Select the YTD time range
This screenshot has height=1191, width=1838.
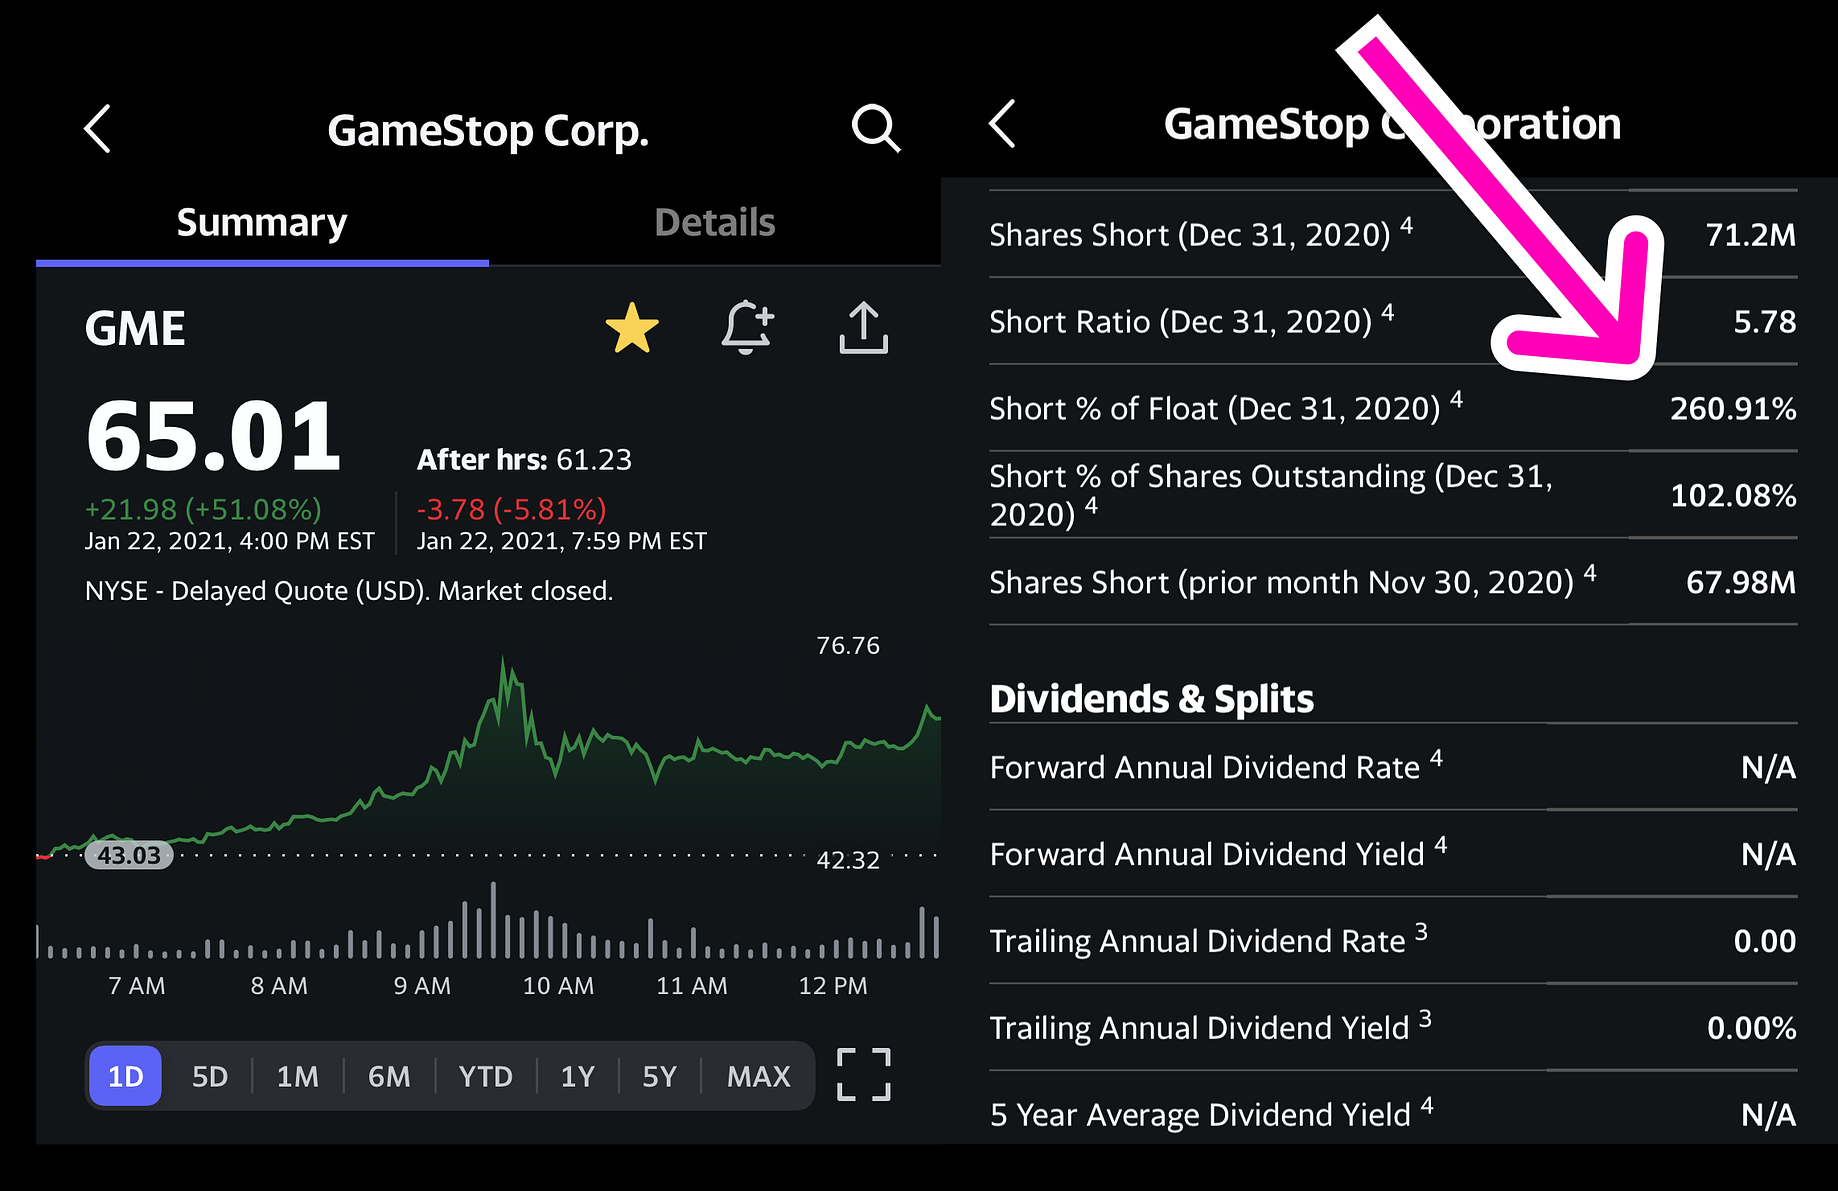(485, 1076)
